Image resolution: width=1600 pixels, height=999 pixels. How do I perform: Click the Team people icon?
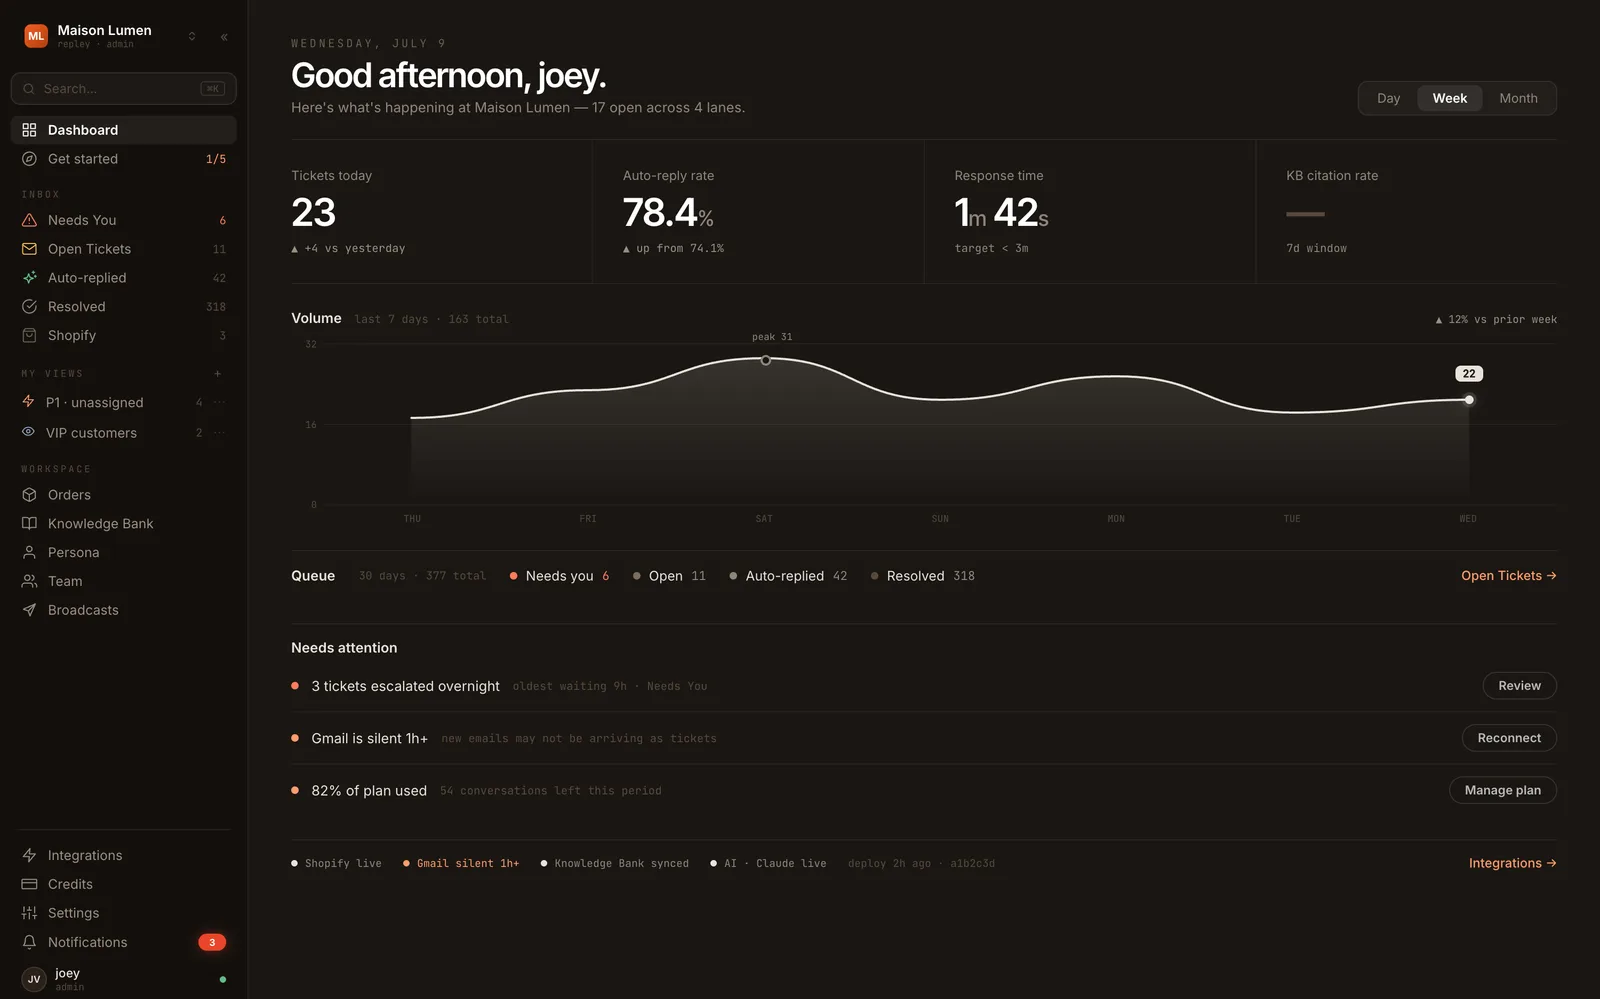(x=29, y=582)
